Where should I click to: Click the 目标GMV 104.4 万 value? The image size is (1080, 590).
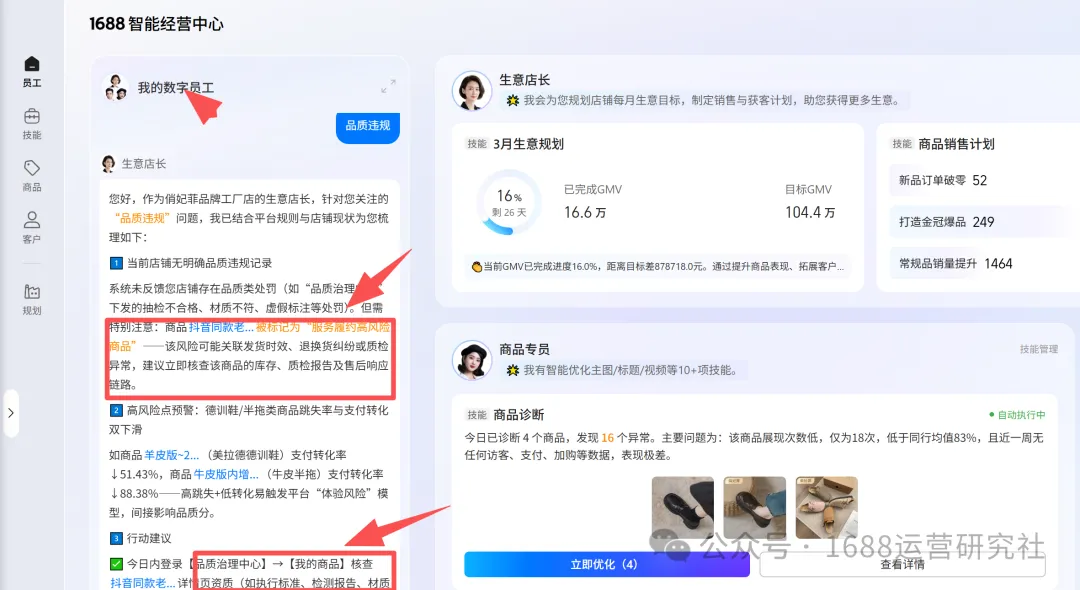pos(810,213)
